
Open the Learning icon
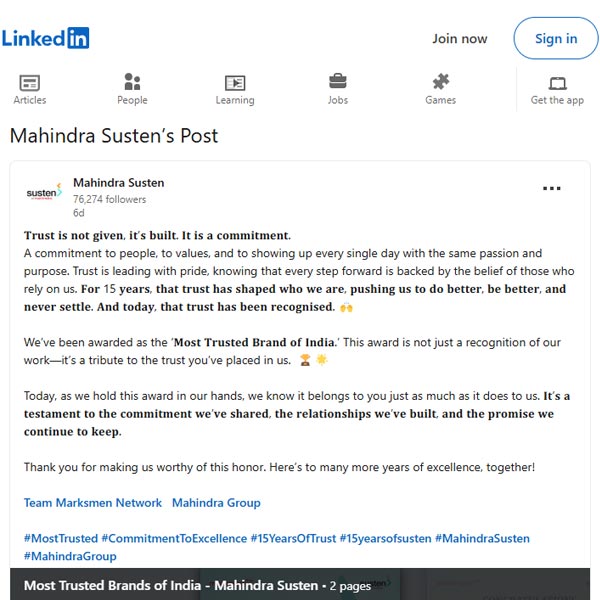(235, 83)
